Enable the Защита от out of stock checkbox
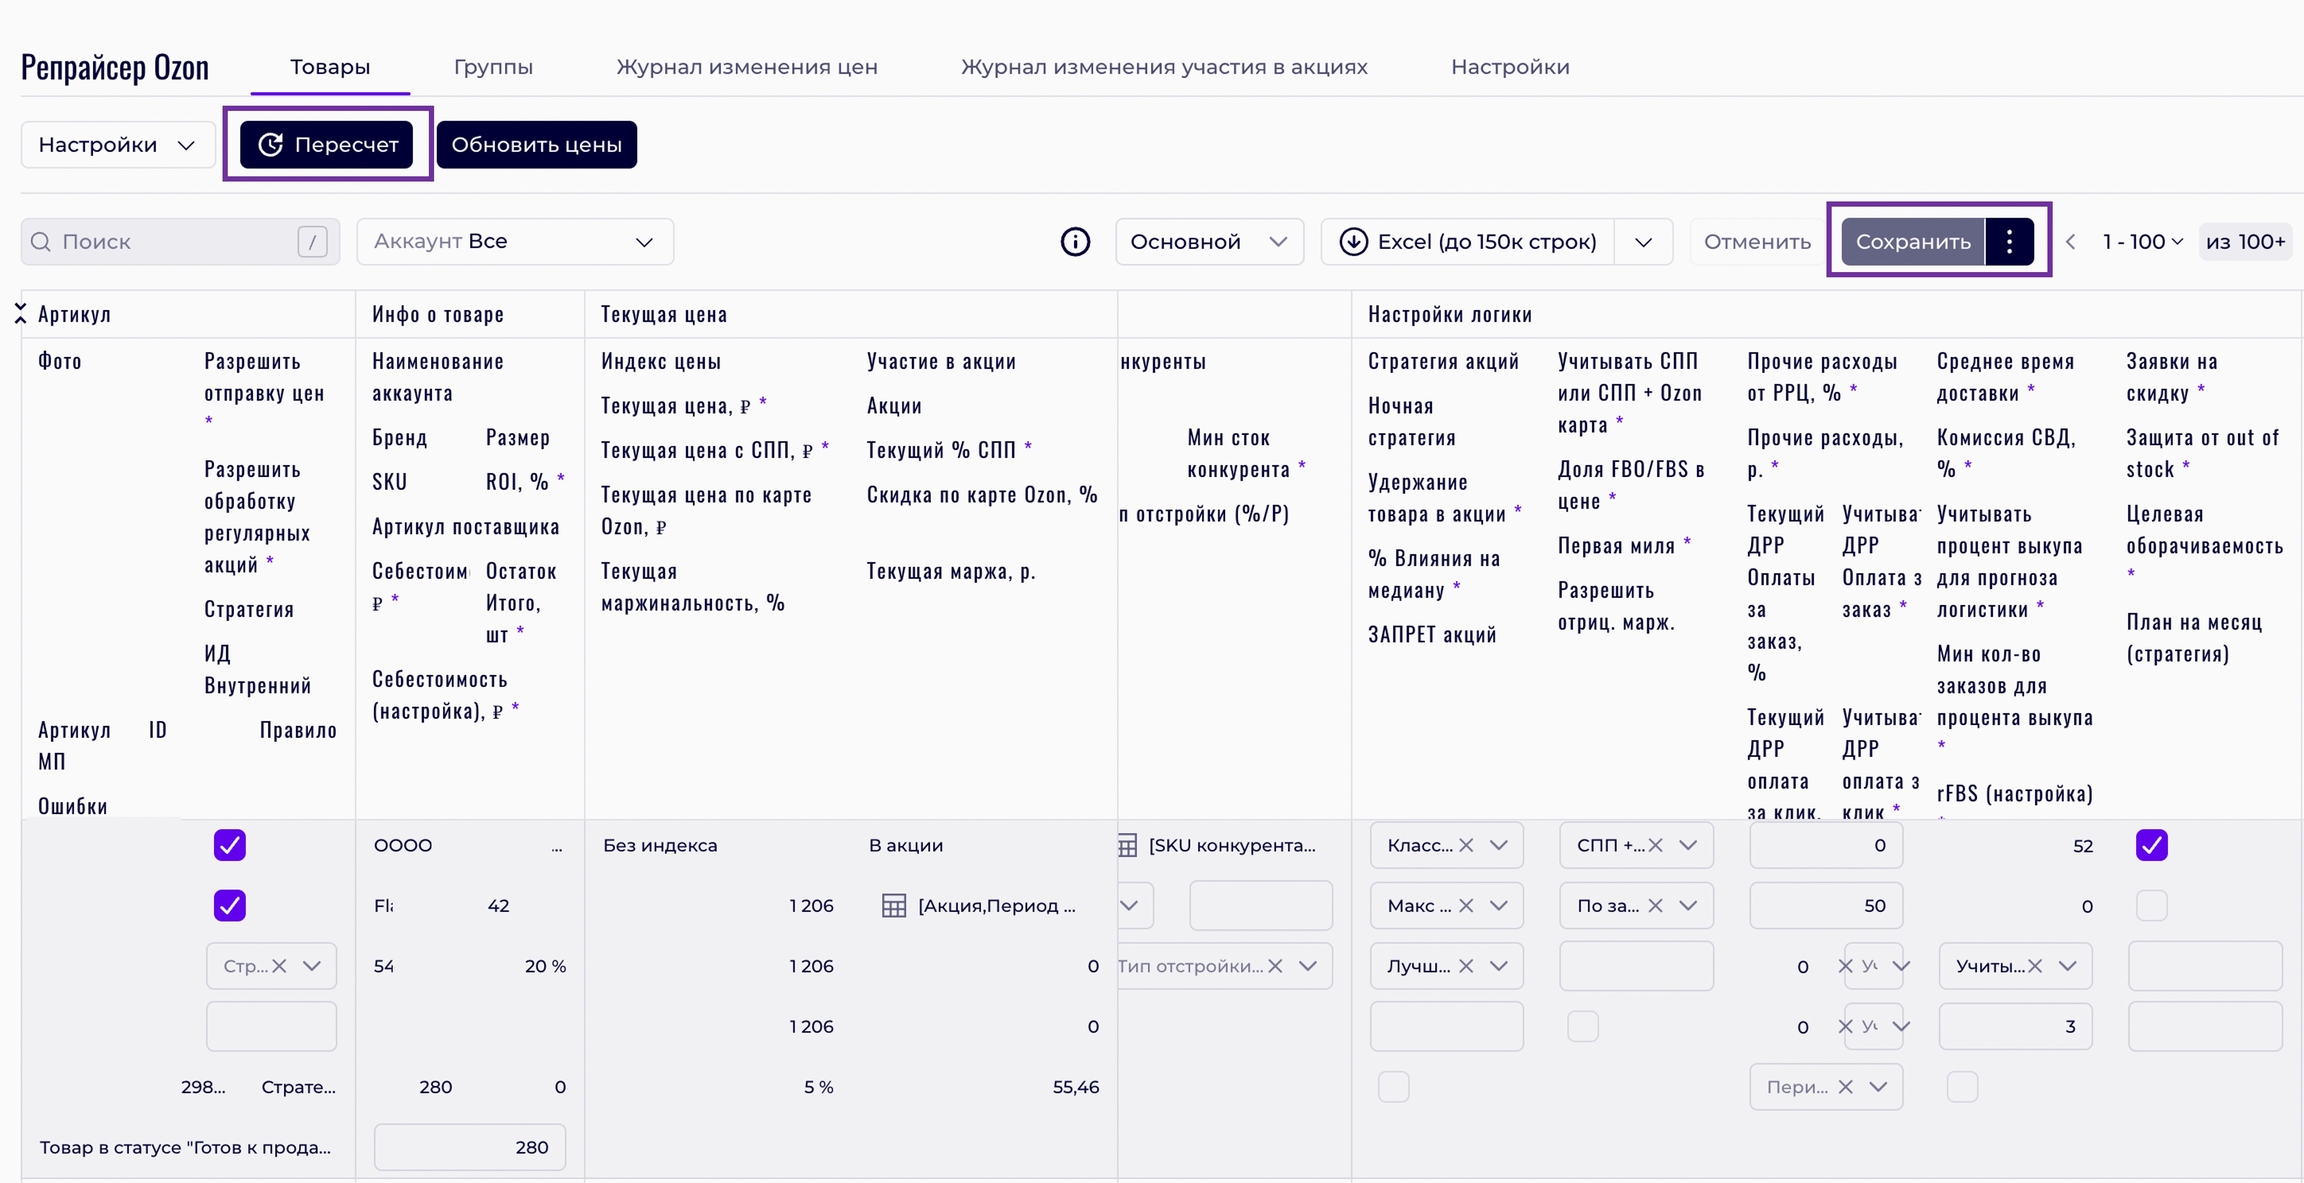Image resolution: width=2304 pixels, height=1183 pixels. (x=2151, y=906)
